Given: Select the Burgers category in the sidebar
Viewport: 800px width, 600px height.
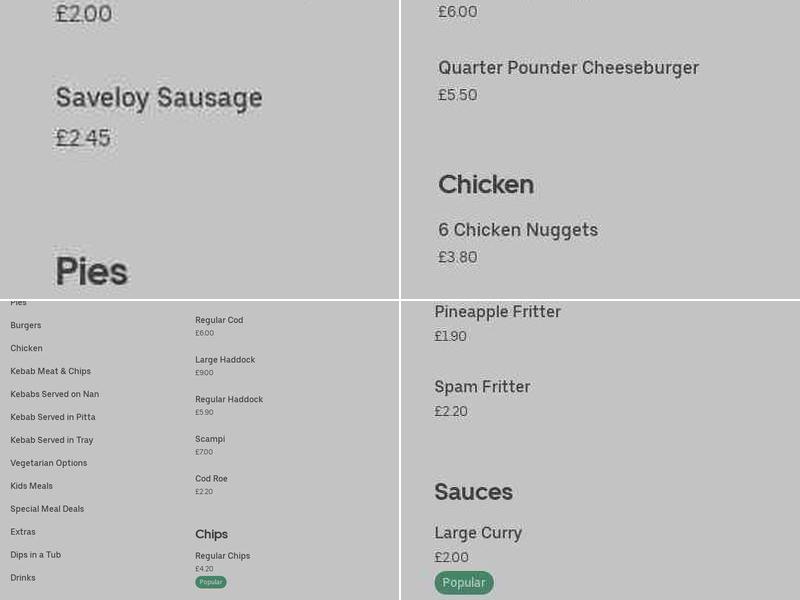Looking at the screenshot, I should coord(25,325).
